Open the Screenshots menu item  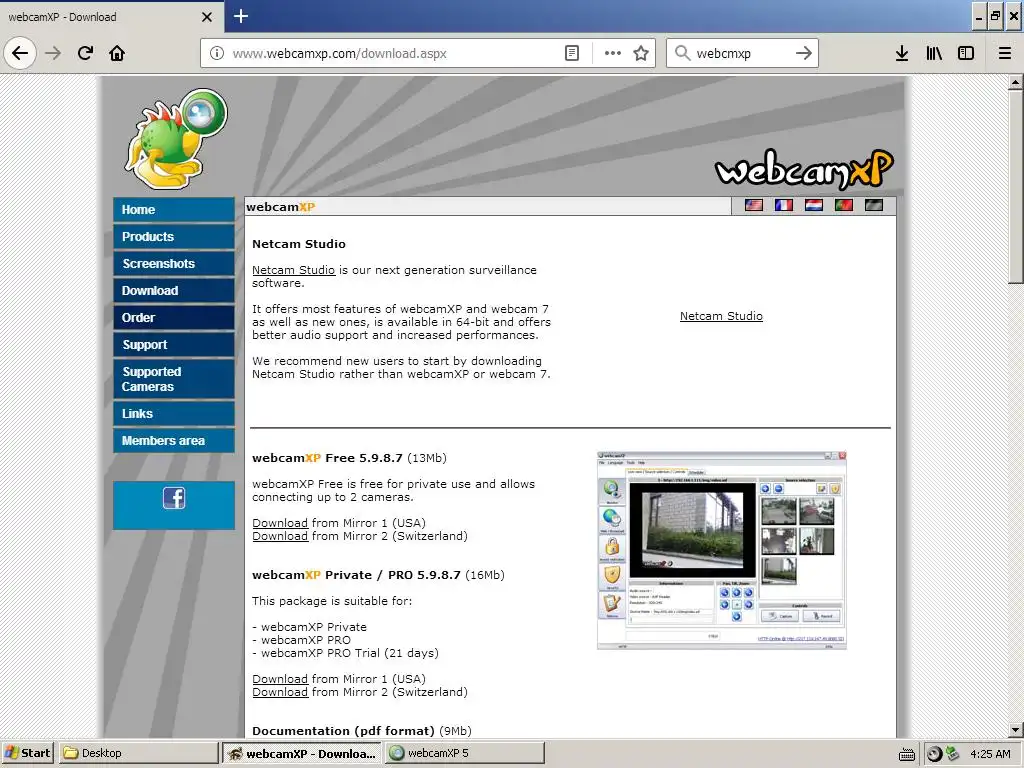pos(174,263)
